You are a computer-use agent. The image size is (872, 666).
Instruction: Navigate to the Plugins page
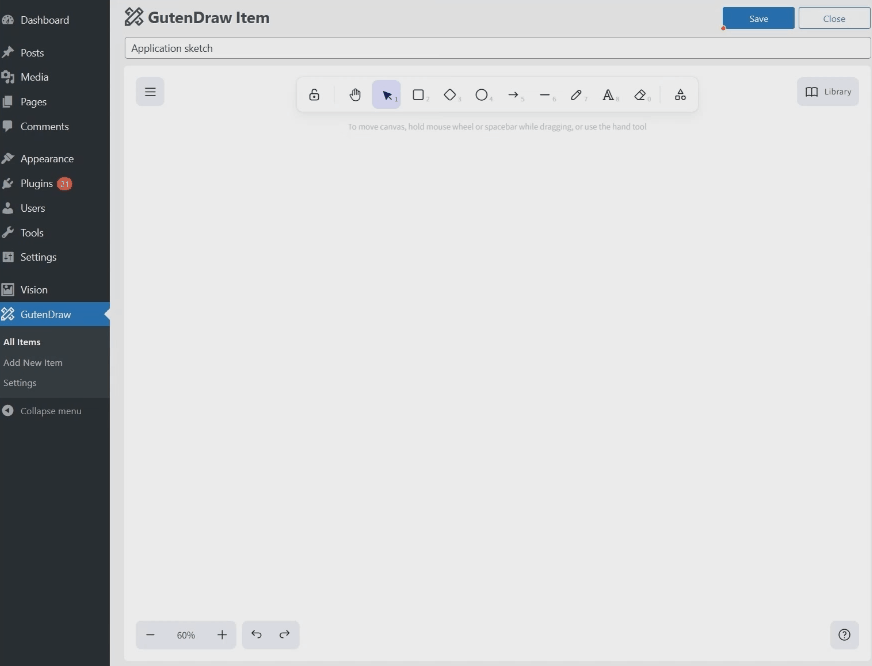(x=35, y=183)
